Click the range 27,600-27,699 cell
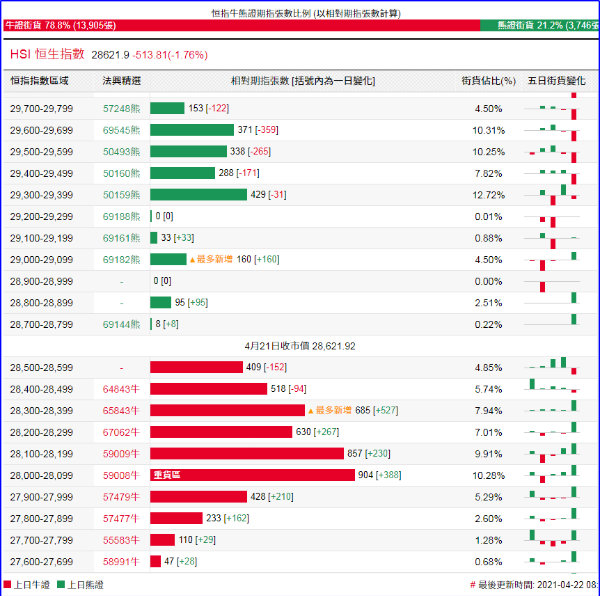 (41, 562)
